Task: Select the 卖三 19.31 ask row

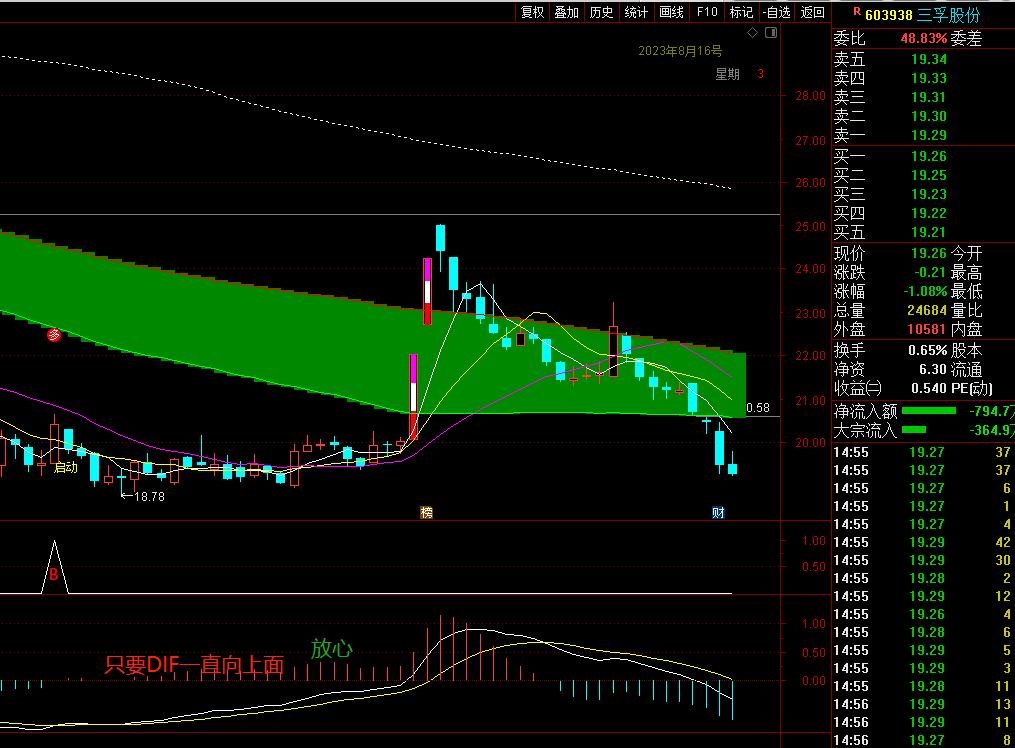Action: click(923, 98)
